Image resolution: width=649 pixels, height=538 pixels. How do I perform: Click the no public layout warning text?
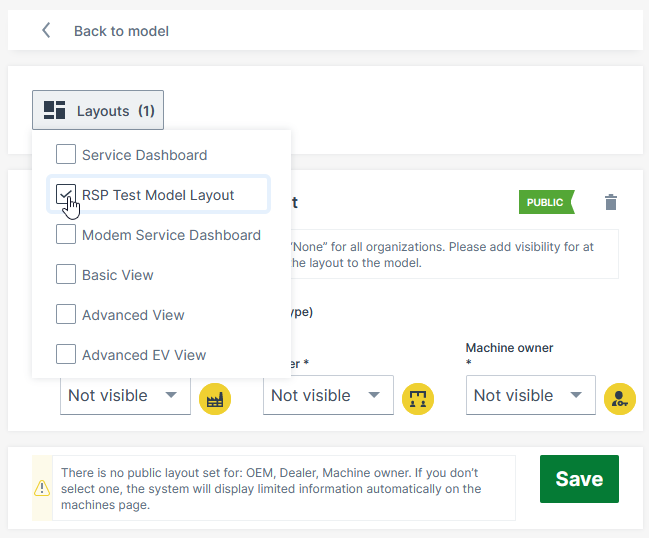(271, 489)
